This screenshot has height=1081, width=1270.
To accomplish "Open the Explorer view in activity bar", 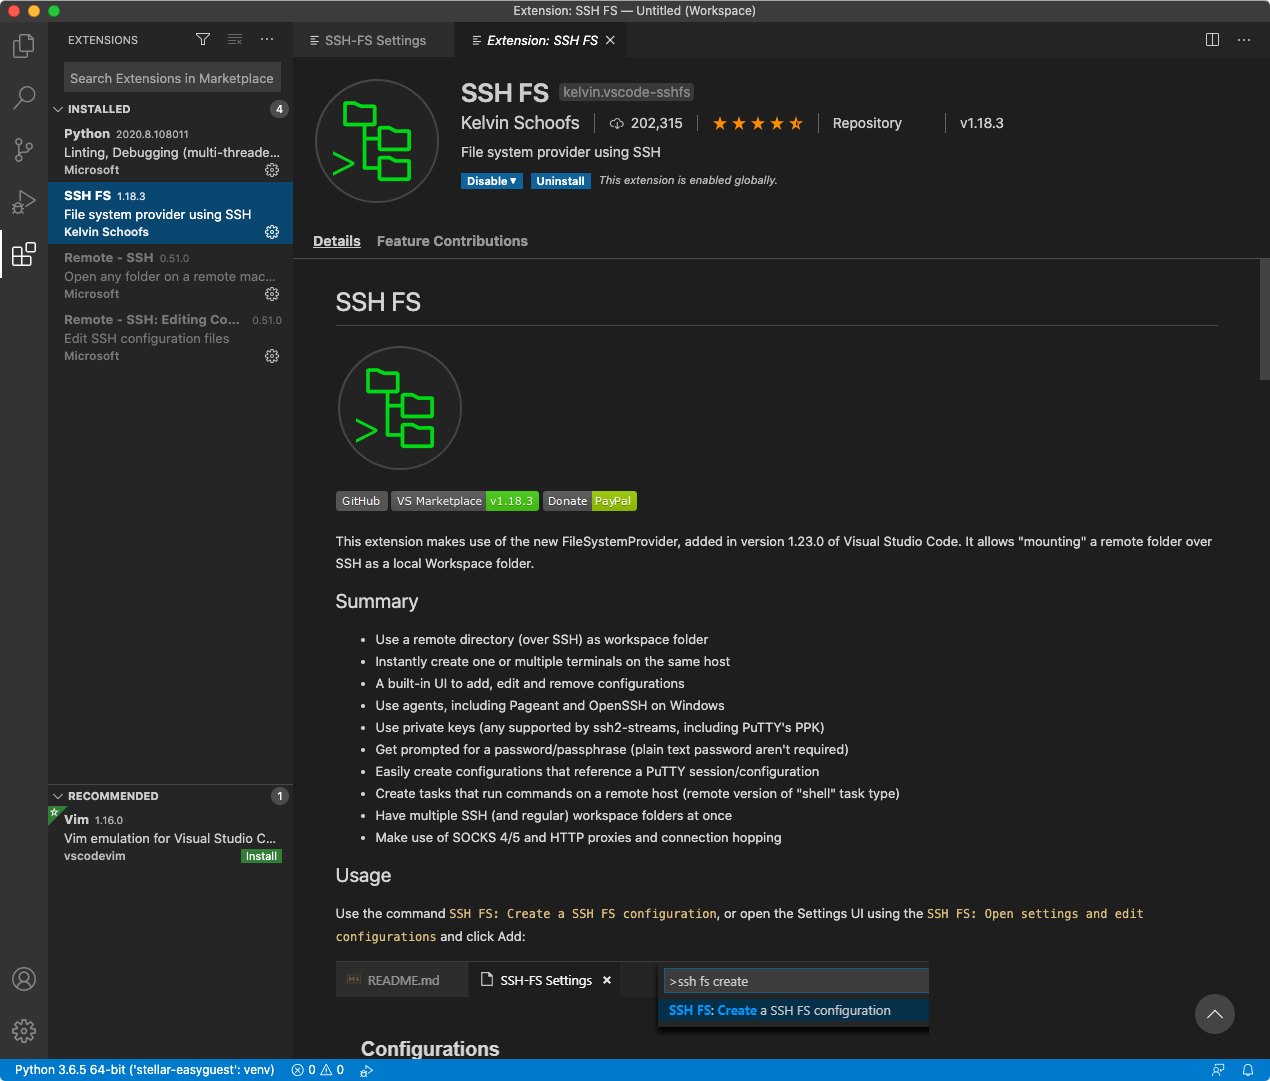I will pos(24,46).
